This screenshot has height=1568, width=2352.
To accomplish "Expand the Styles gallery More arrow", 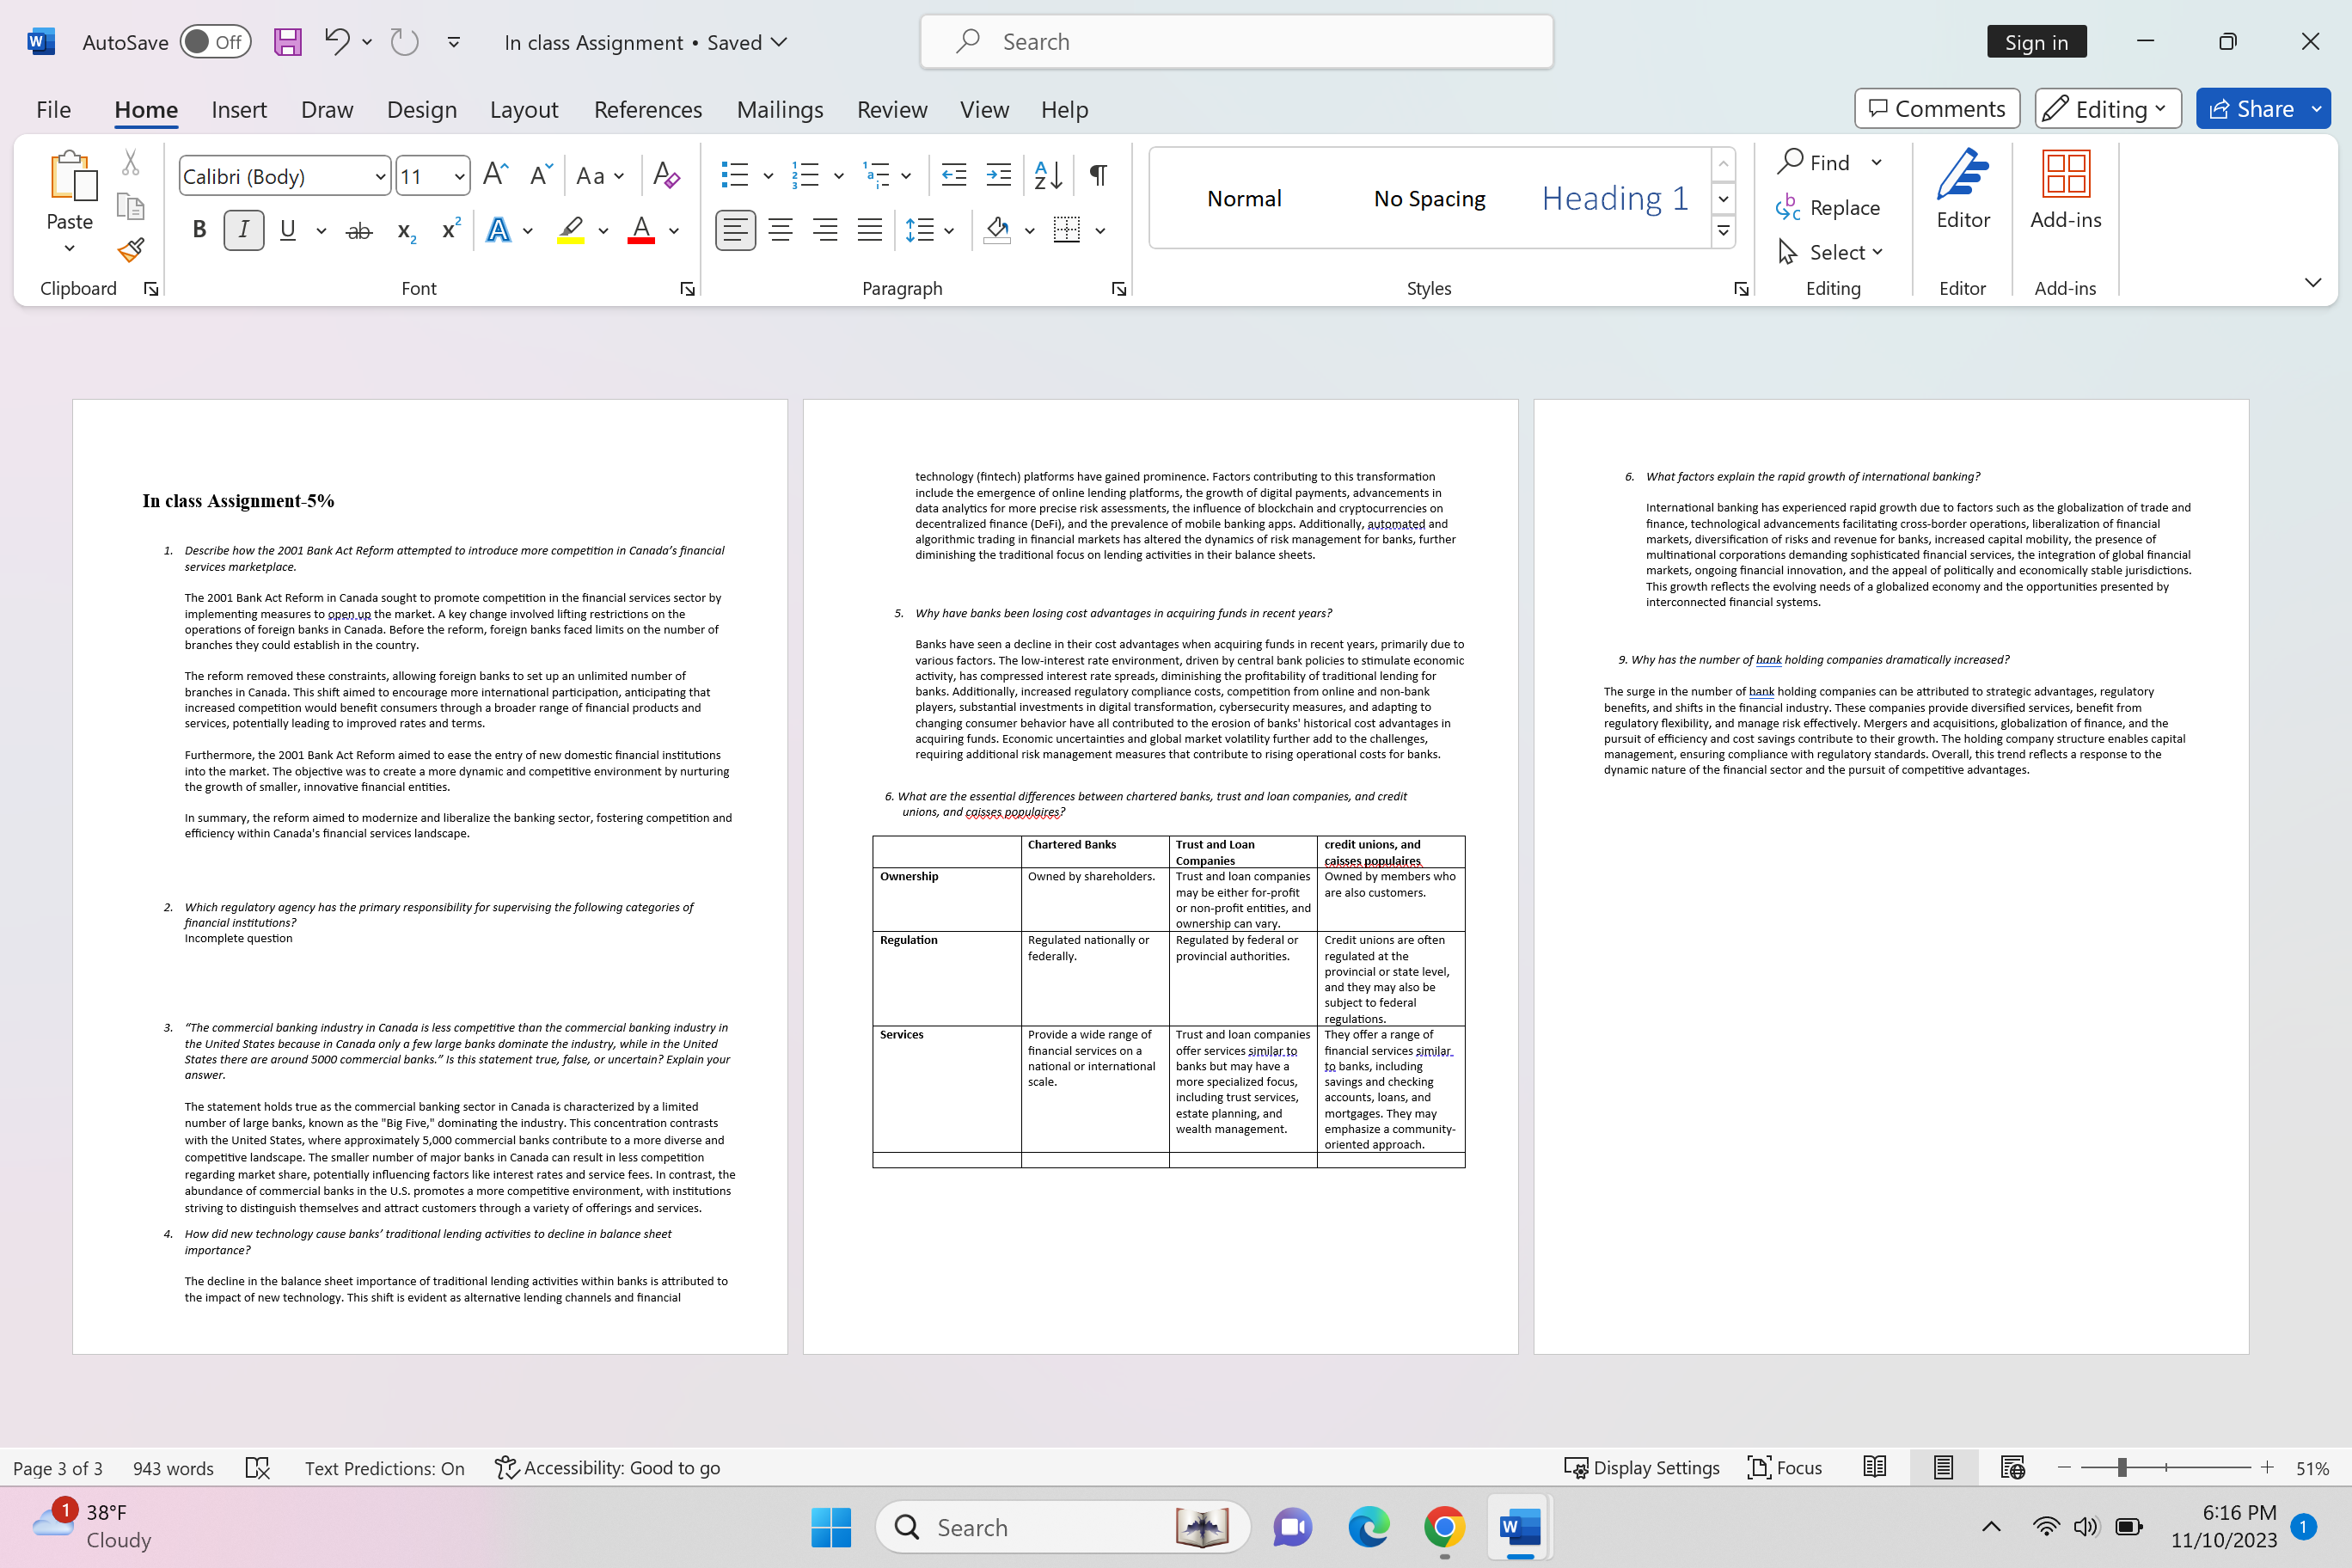I will click(x=1723, y=231).
